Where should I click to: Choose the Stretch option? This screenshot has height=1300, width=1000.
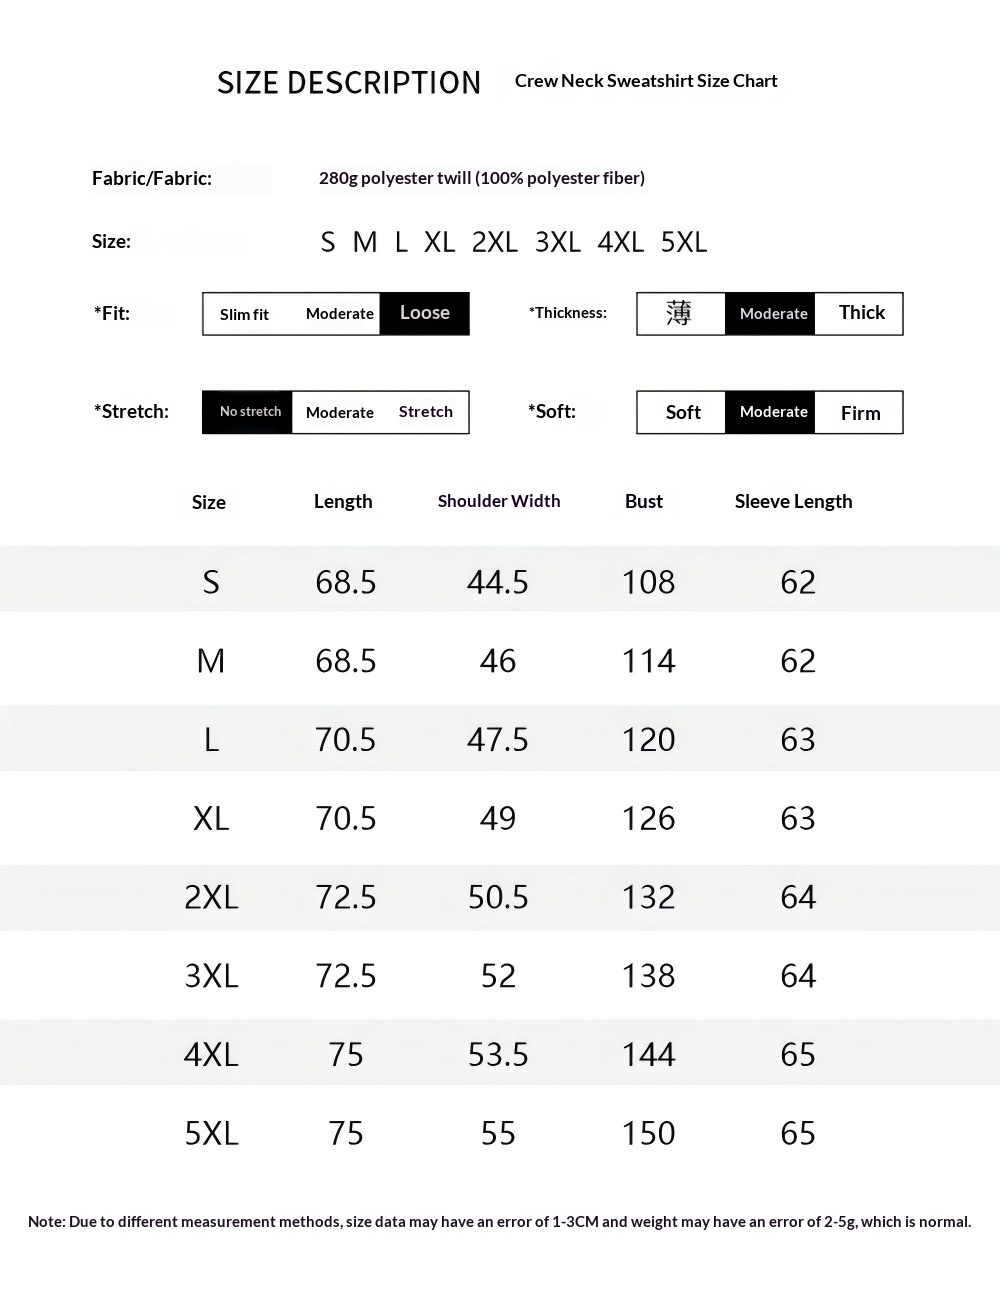point(426,412)
